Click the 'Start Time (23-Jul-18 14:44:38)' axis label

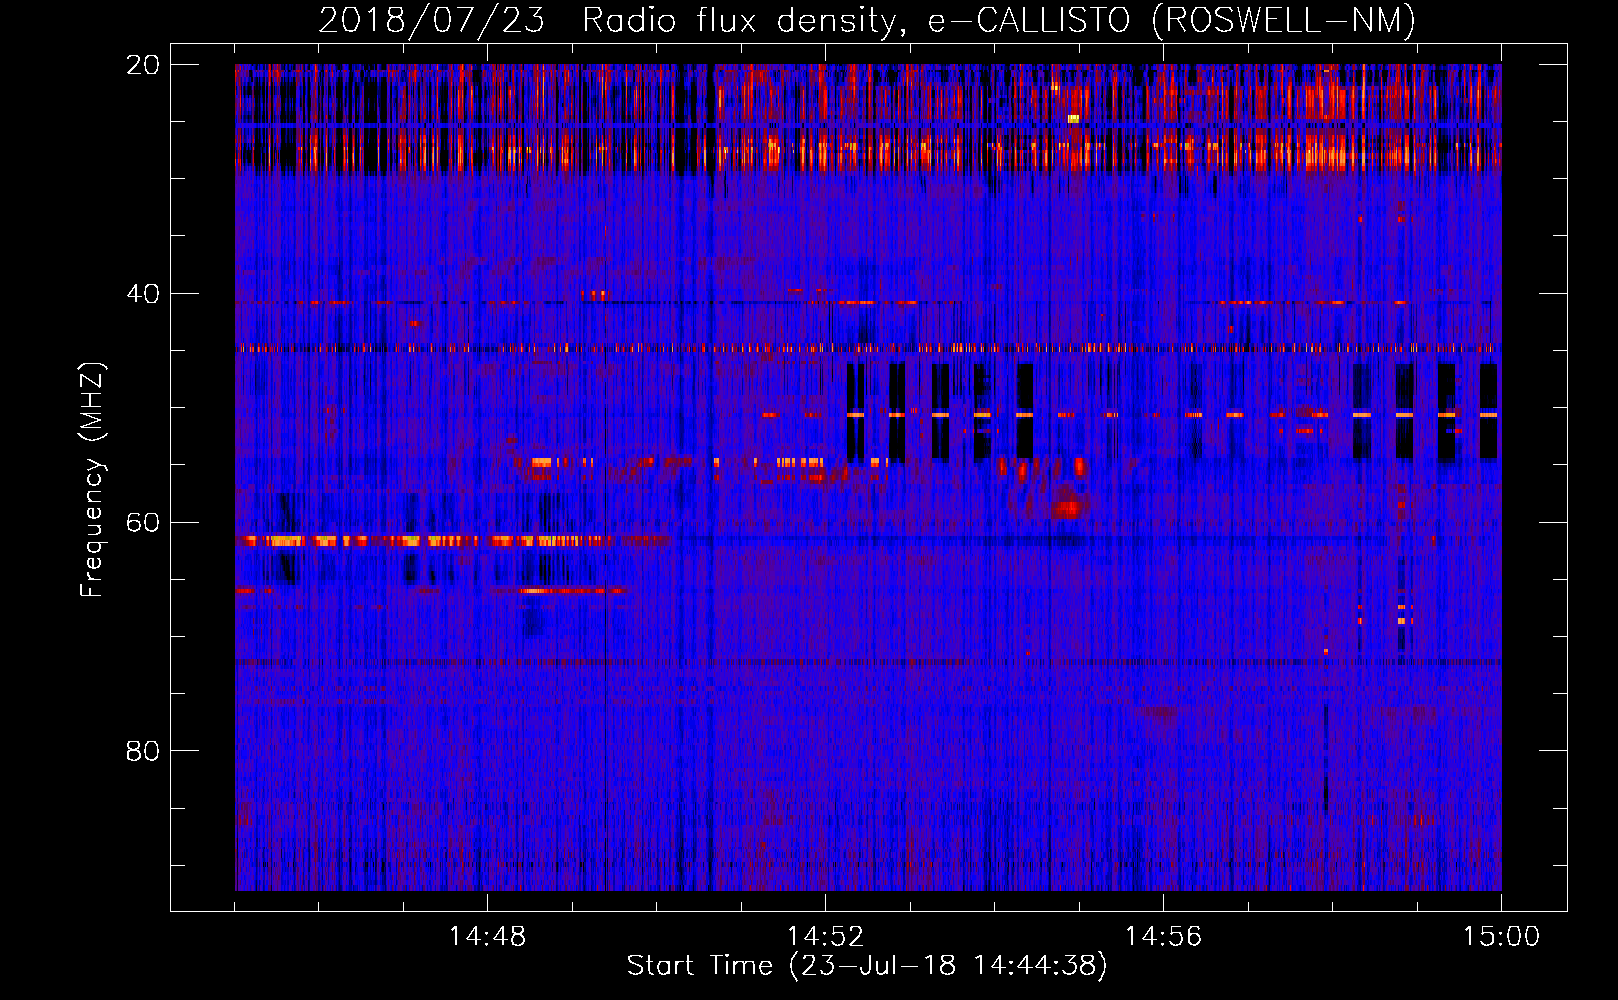pyautogui.click(x=867, y=966)
